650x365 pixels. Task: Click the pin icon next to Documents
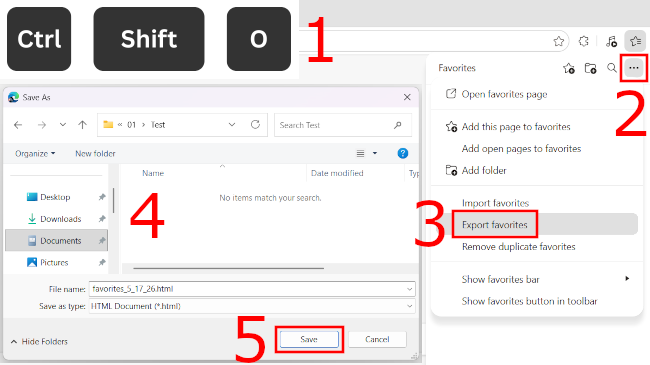102,241
